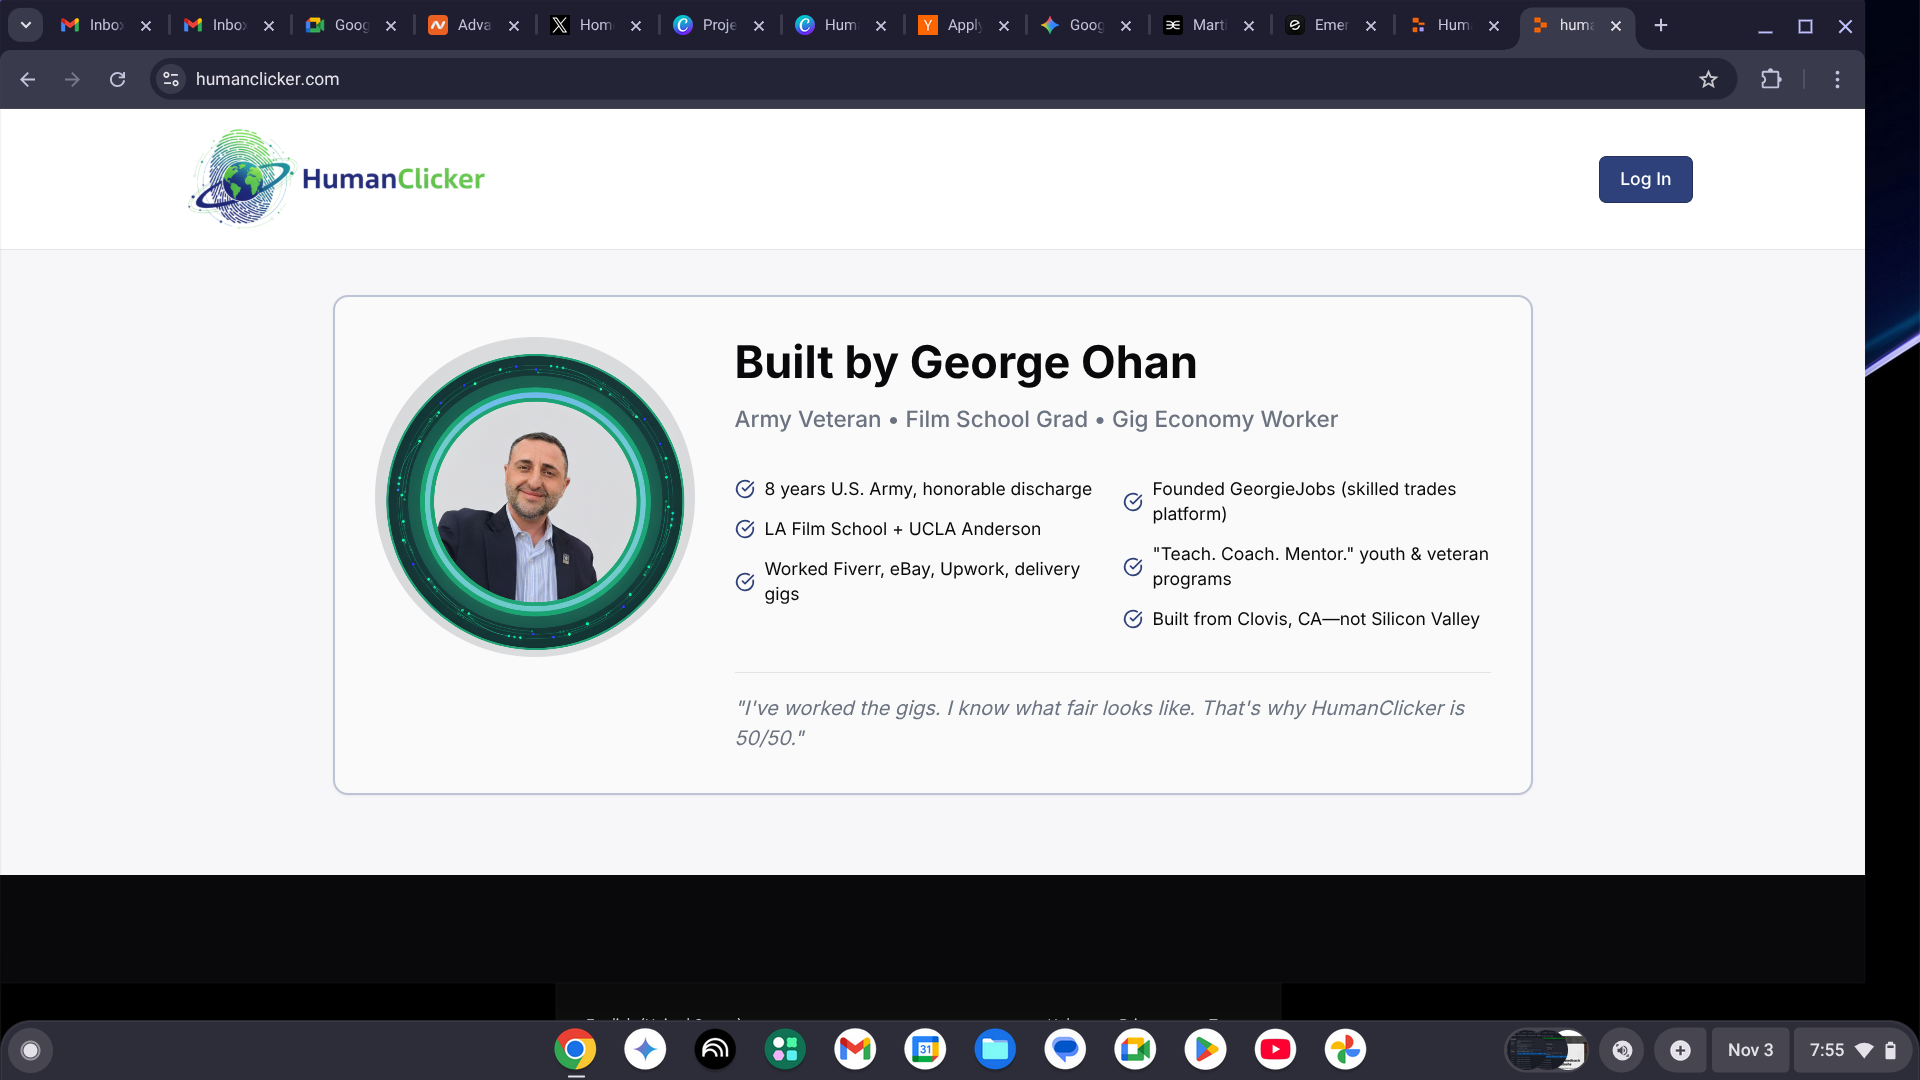Click the Log In button
Viewport: 1920px width, 1080px height.
click(1645, 179)
